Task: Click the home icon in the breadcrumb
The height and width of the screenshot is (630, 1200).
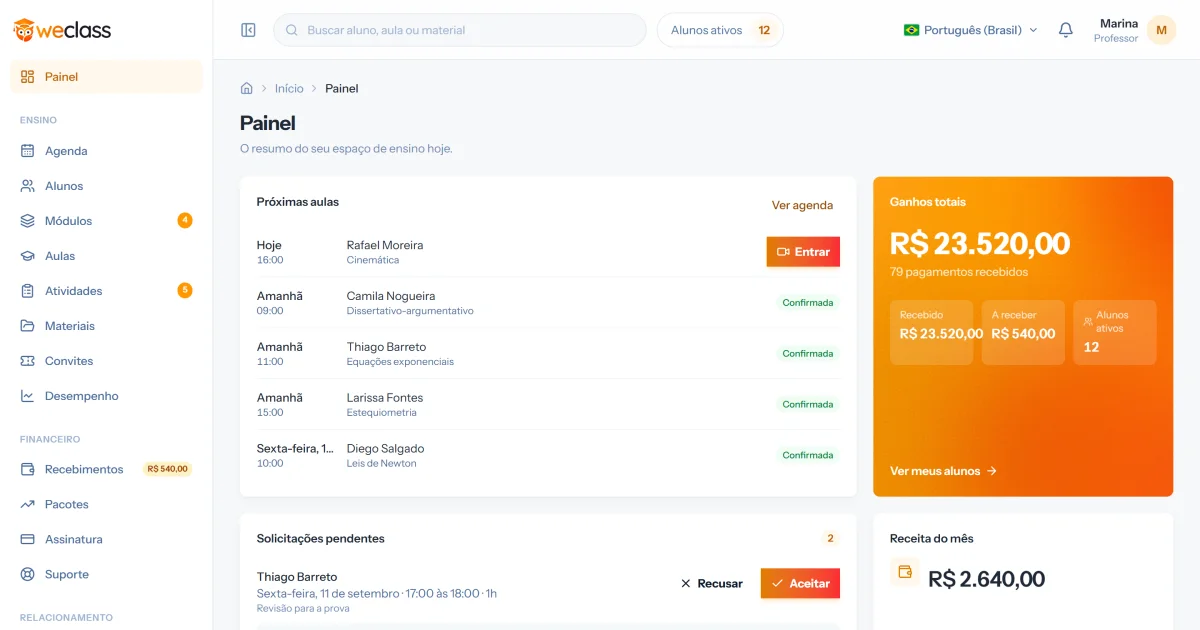Action: (x=247, y=88)
